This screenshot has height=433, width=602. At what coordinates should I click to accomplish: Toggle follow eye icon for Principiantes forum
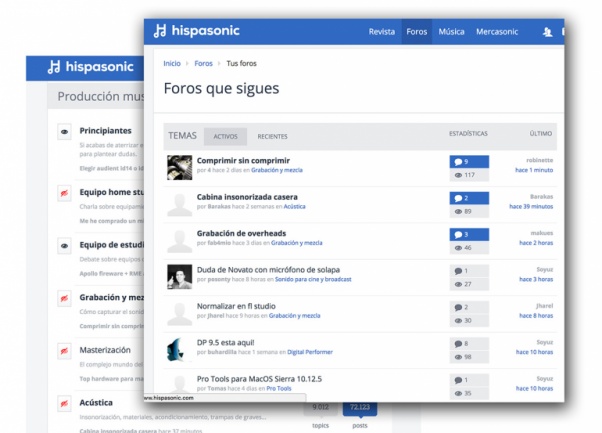point(64,132)
